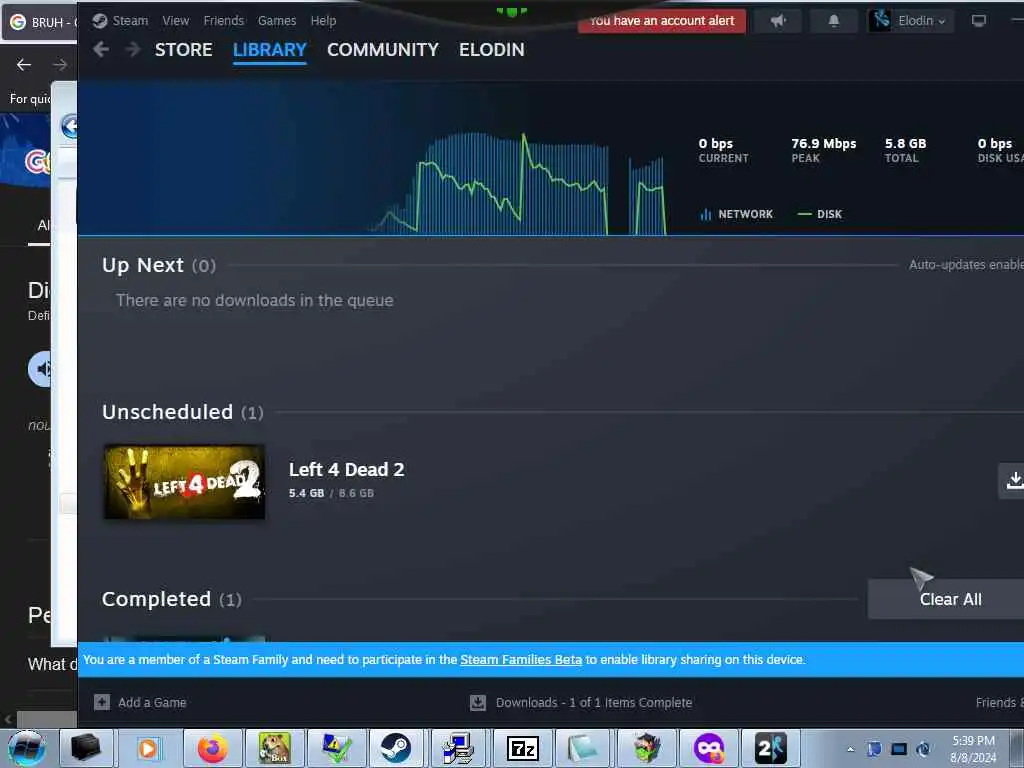Click the browser back arrow behind Steam

click(24, 64)
